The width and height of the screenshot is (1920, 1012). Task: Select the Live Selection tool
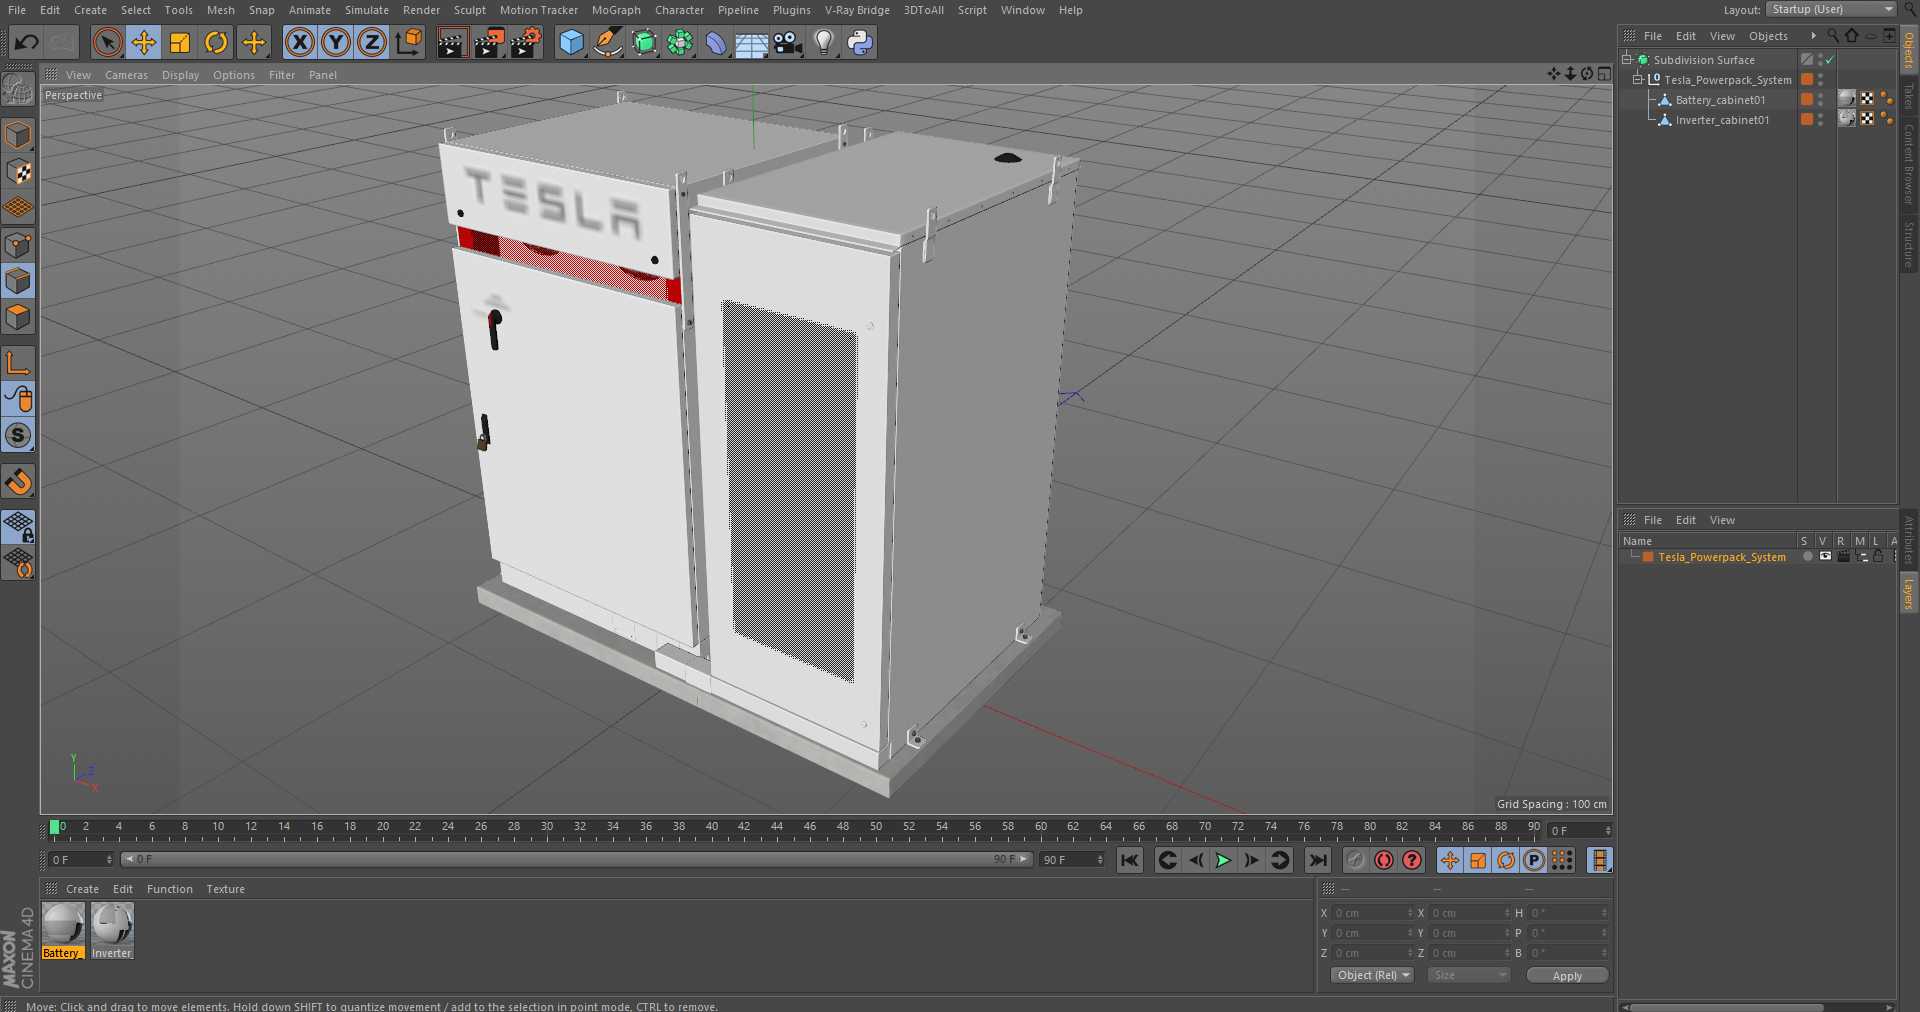[x=107, y=42]
